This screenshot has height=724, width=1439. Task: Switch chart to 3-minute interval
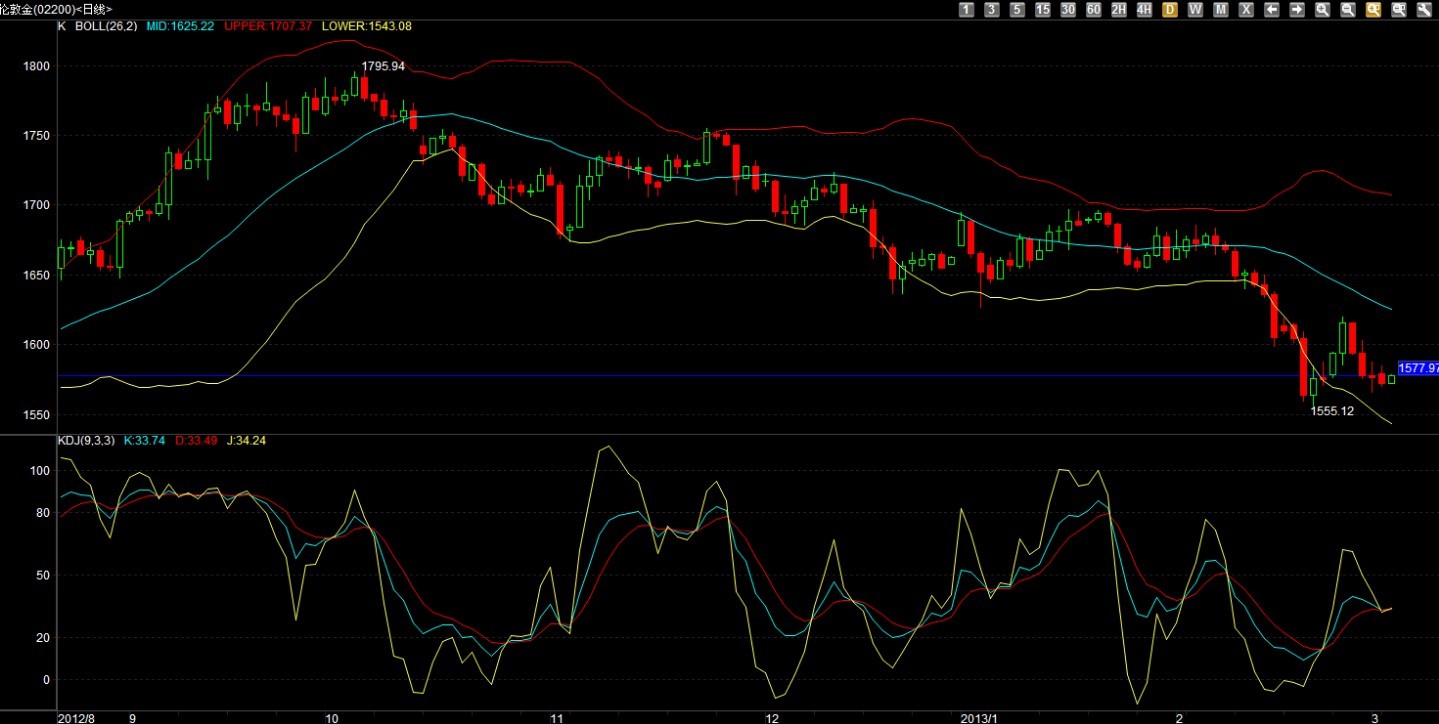click(992, 9)
